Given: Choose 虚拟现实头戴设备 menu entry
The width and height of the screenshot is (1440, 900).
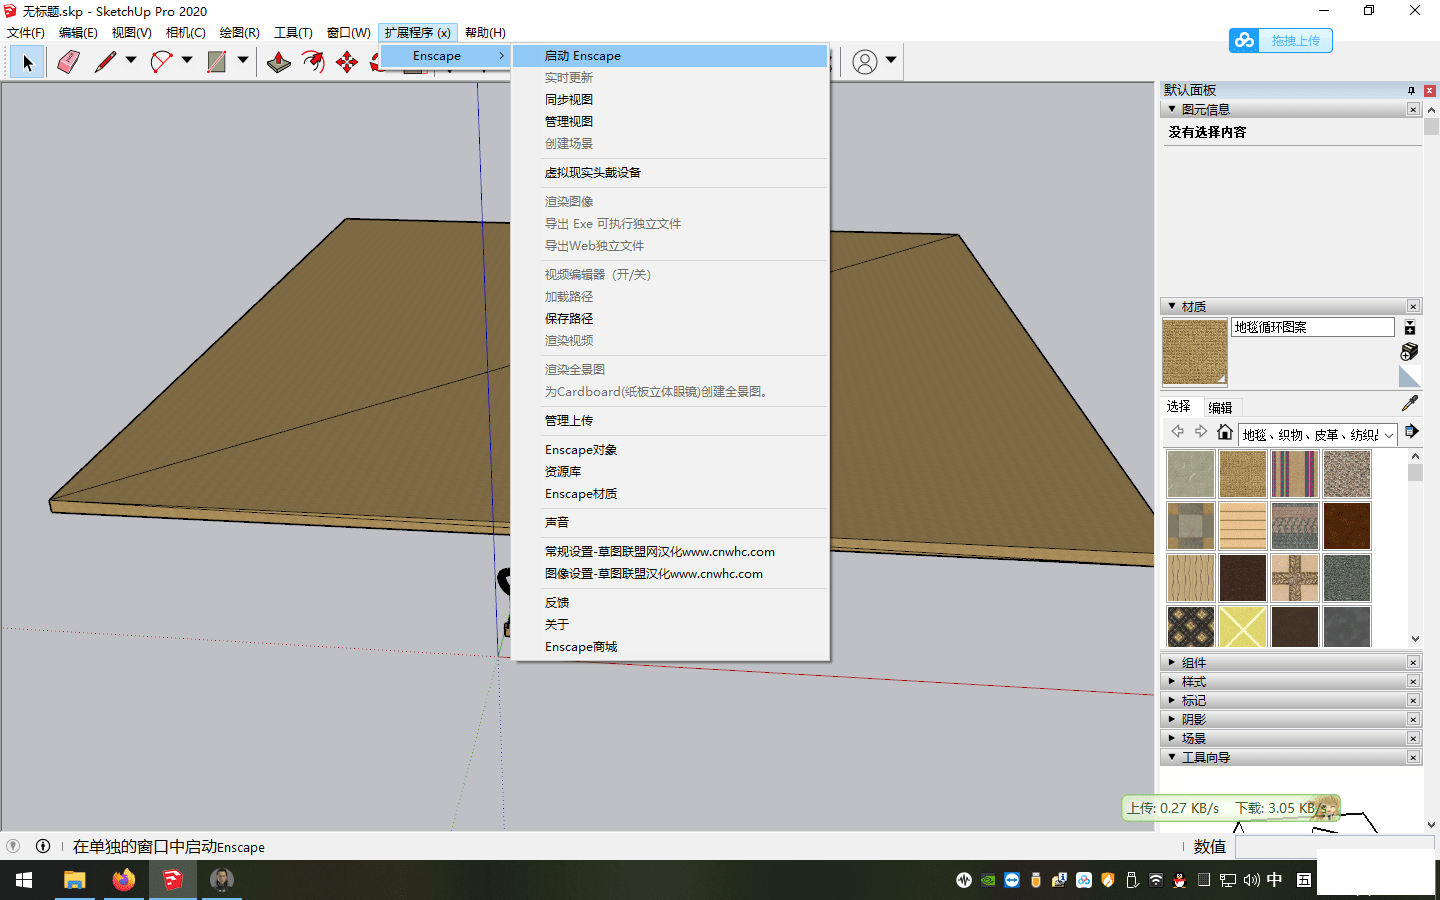Looking at the screenshot, I should tap(670, 173).
